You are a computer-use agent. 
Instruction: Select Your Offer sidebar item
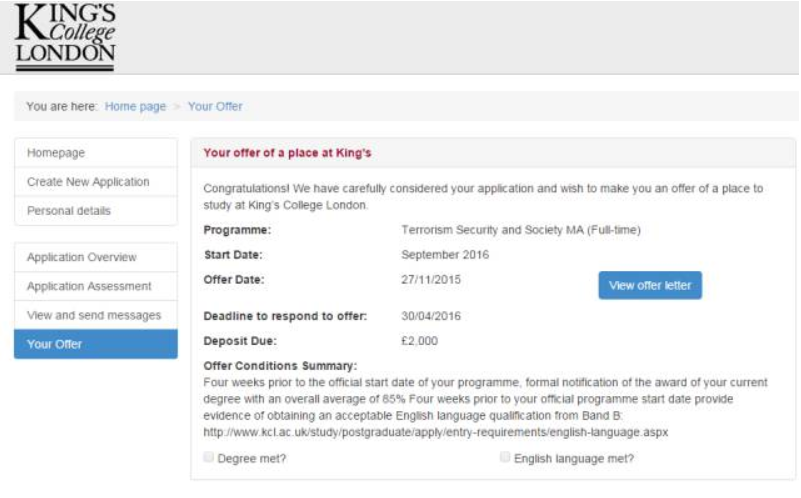(x=55, y=345)
